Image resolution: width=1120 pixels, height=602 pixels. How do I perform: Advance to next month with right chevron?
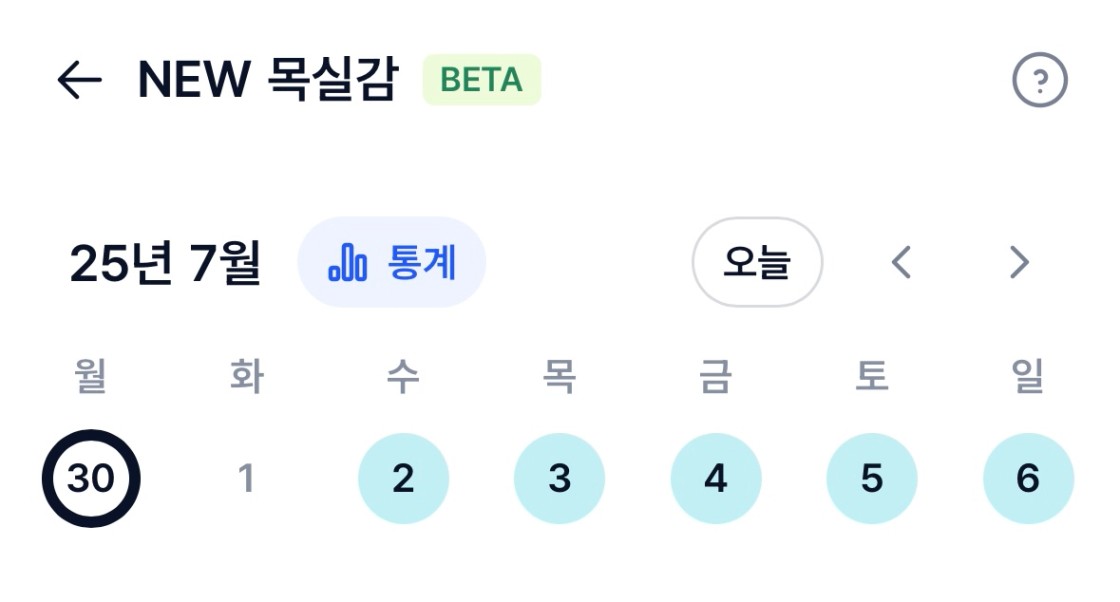[x=1019, y=262]
